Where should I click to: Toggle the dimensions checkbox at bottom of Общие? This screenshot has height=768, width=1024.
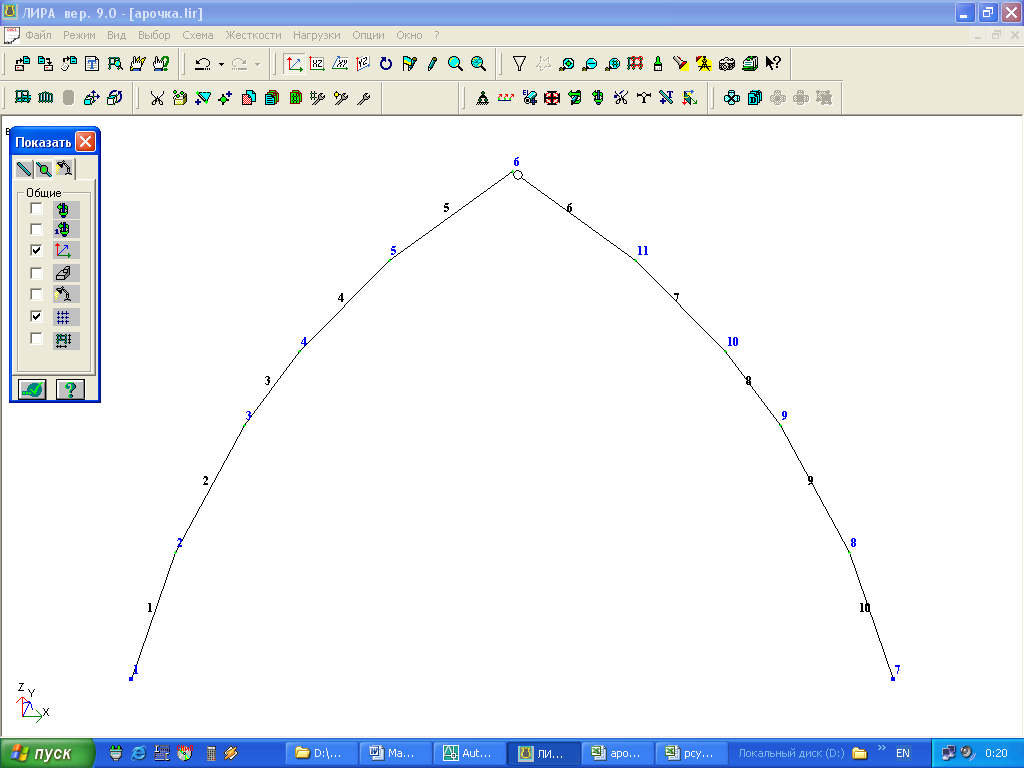tap(36, 339)
